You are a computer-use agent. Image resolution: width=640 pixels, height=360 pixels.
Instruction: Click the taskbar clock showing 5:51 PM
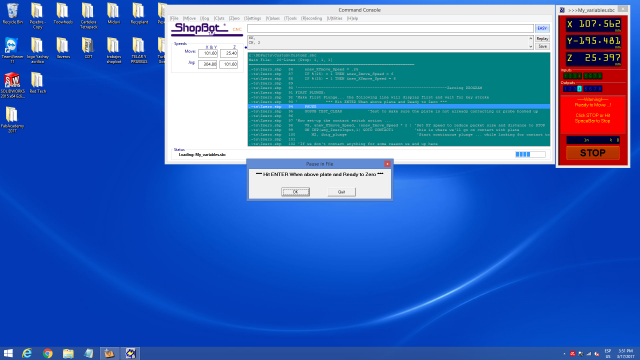coord(625,353)
